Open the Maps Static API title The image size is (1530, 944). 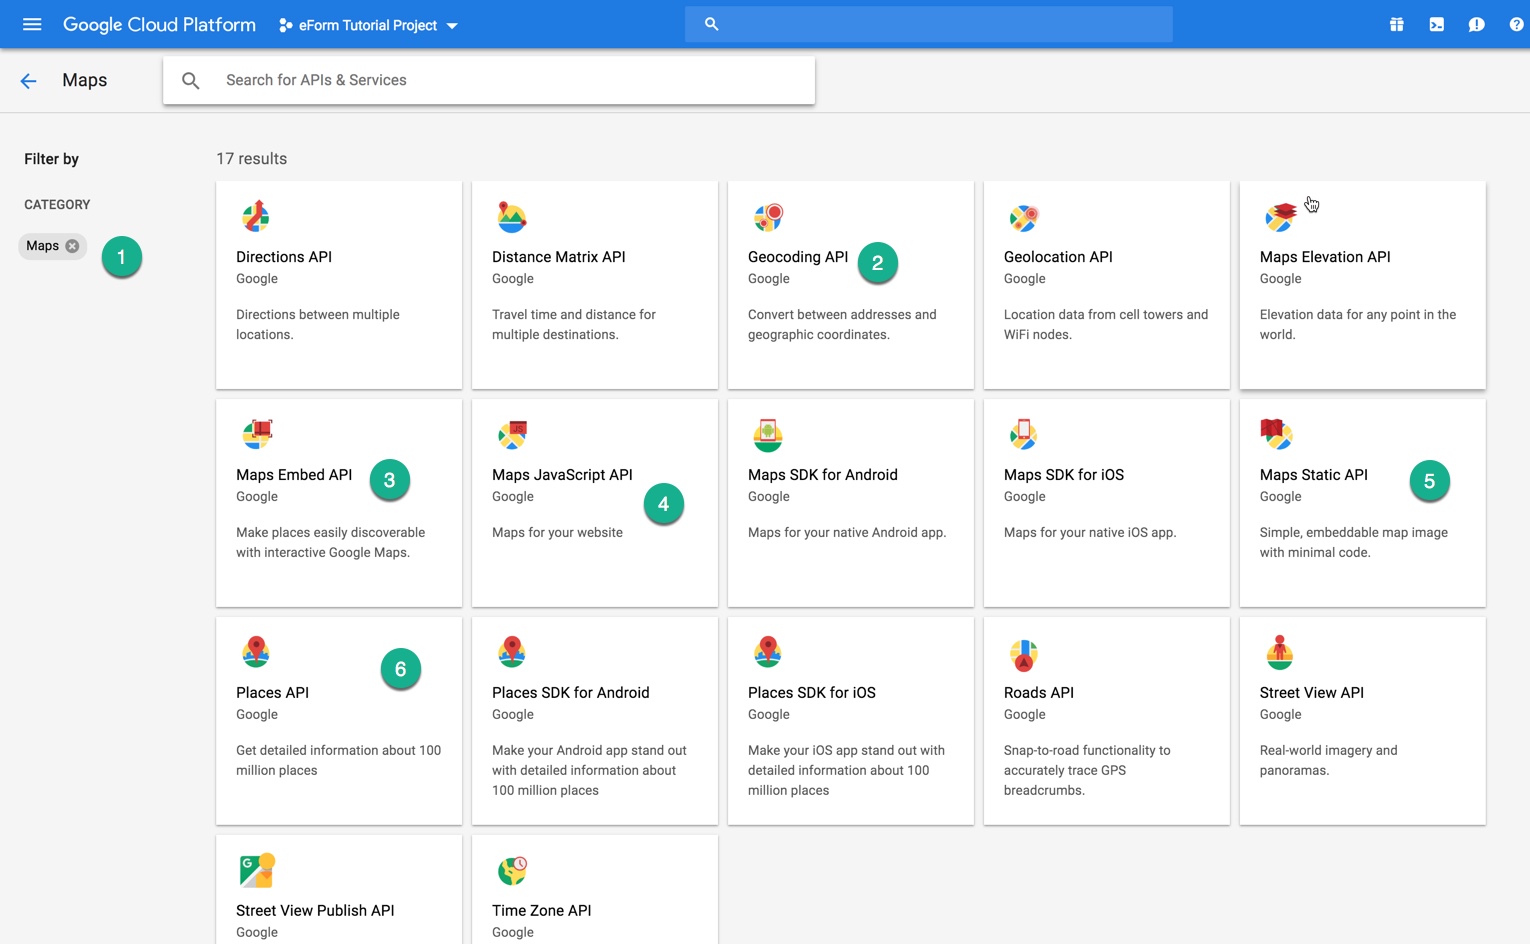(x=1314, y=475)
